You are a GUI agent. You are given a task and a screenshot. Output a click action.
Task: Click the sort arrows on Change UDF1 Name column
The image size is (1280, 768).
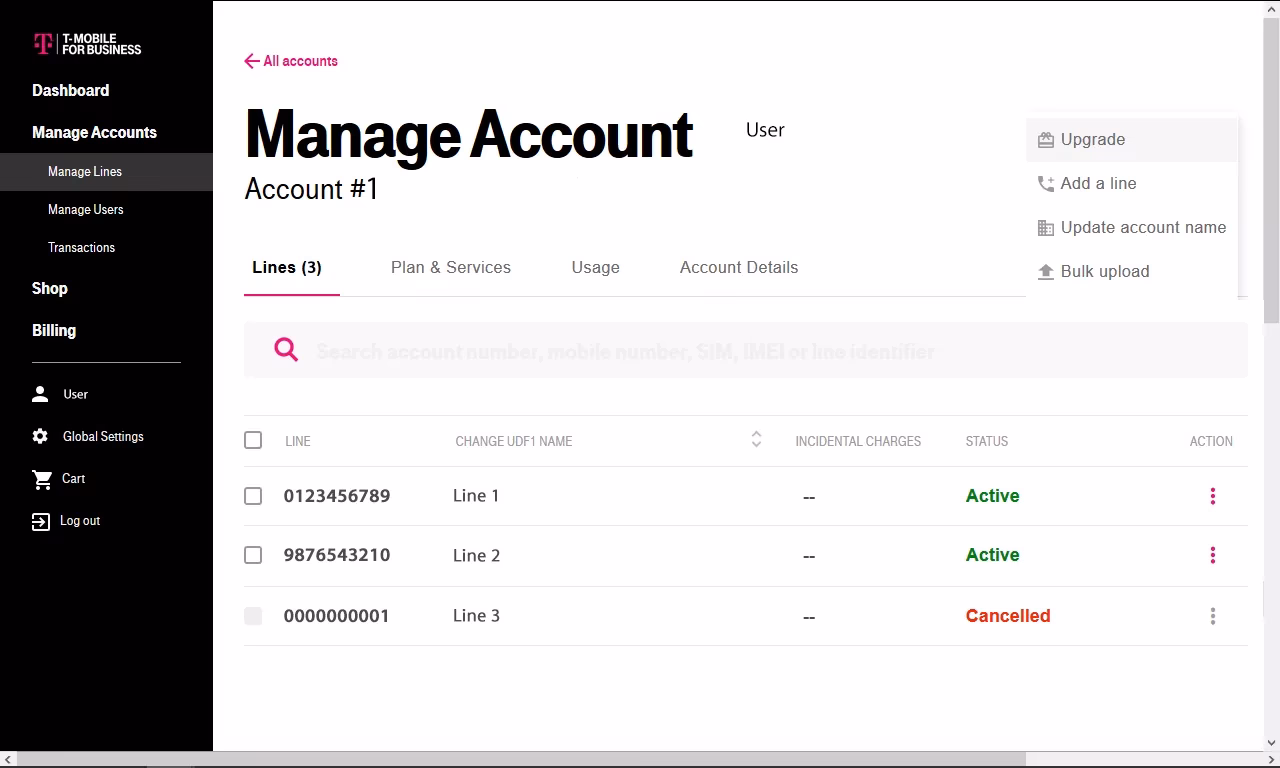click(755, 440)
